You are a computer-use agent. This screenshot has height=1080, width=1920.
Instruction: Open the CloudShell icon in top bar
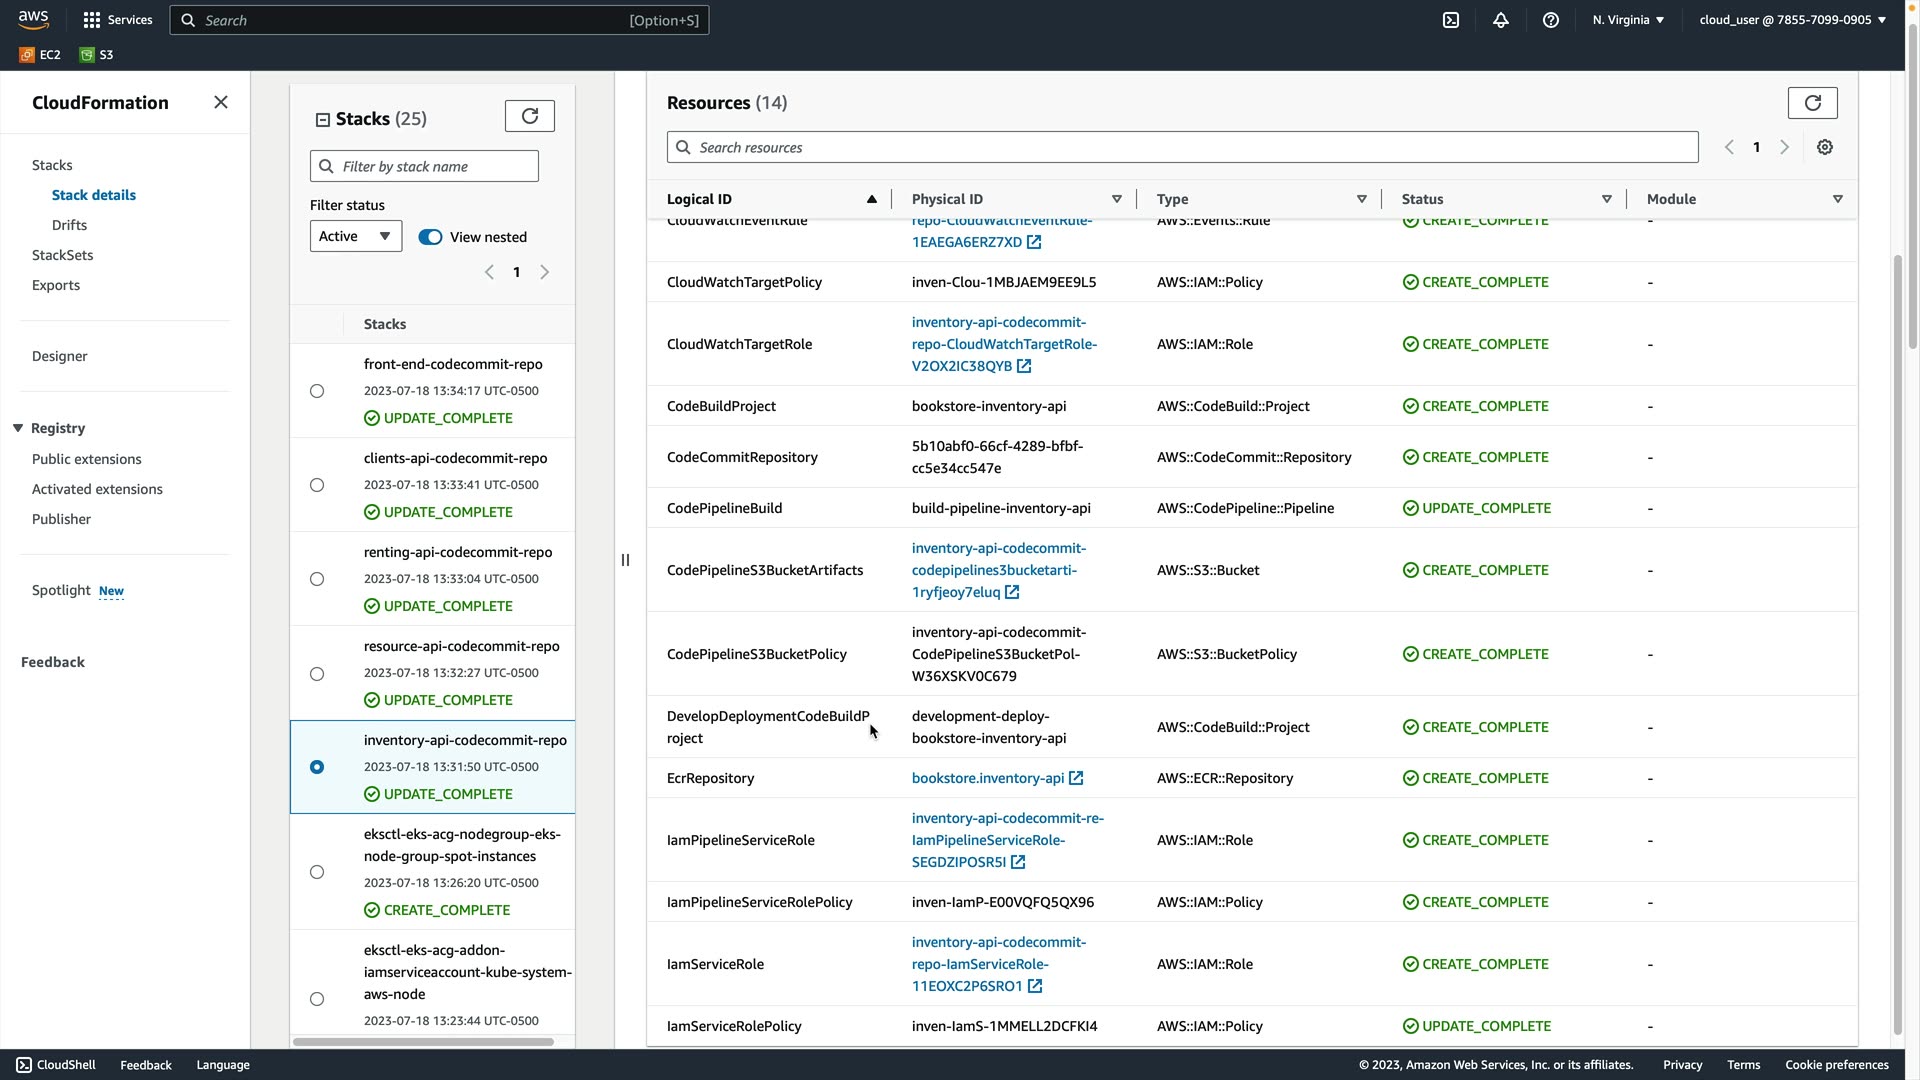click(1451, 20)
